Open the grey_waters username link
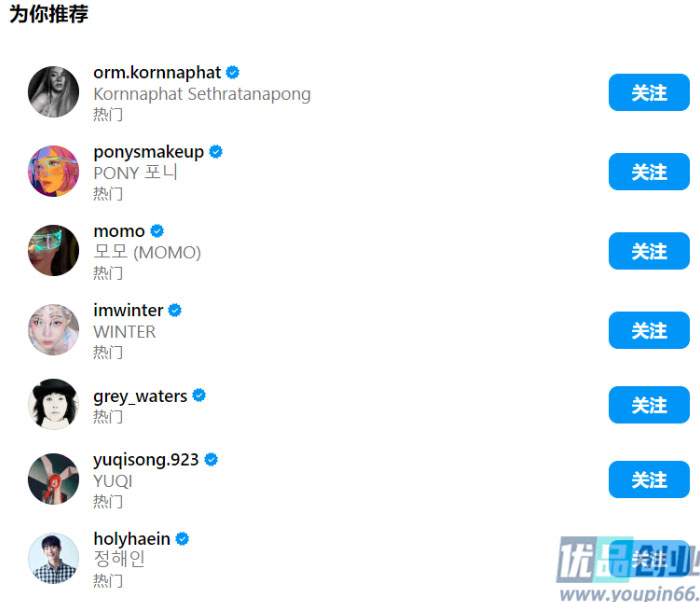 coord(140,397)
